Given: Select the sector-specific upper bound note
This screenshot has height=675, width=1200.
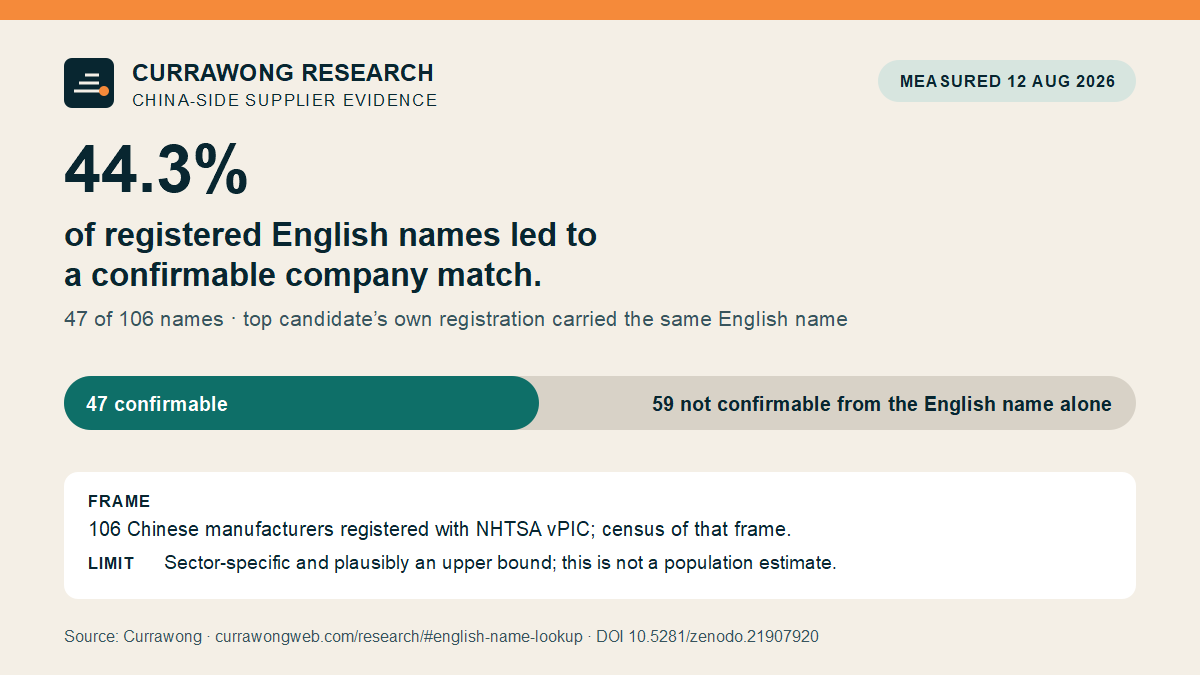Looking at the screenshot, I should 500,563.
